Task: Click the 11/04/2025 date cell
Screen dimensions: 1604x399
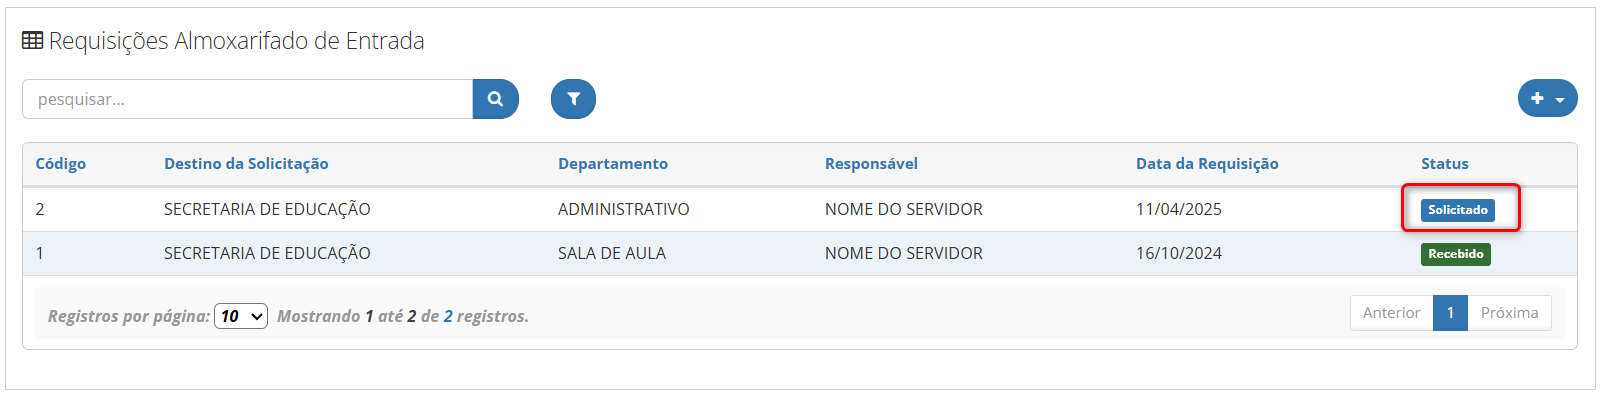Action: 1179,209
